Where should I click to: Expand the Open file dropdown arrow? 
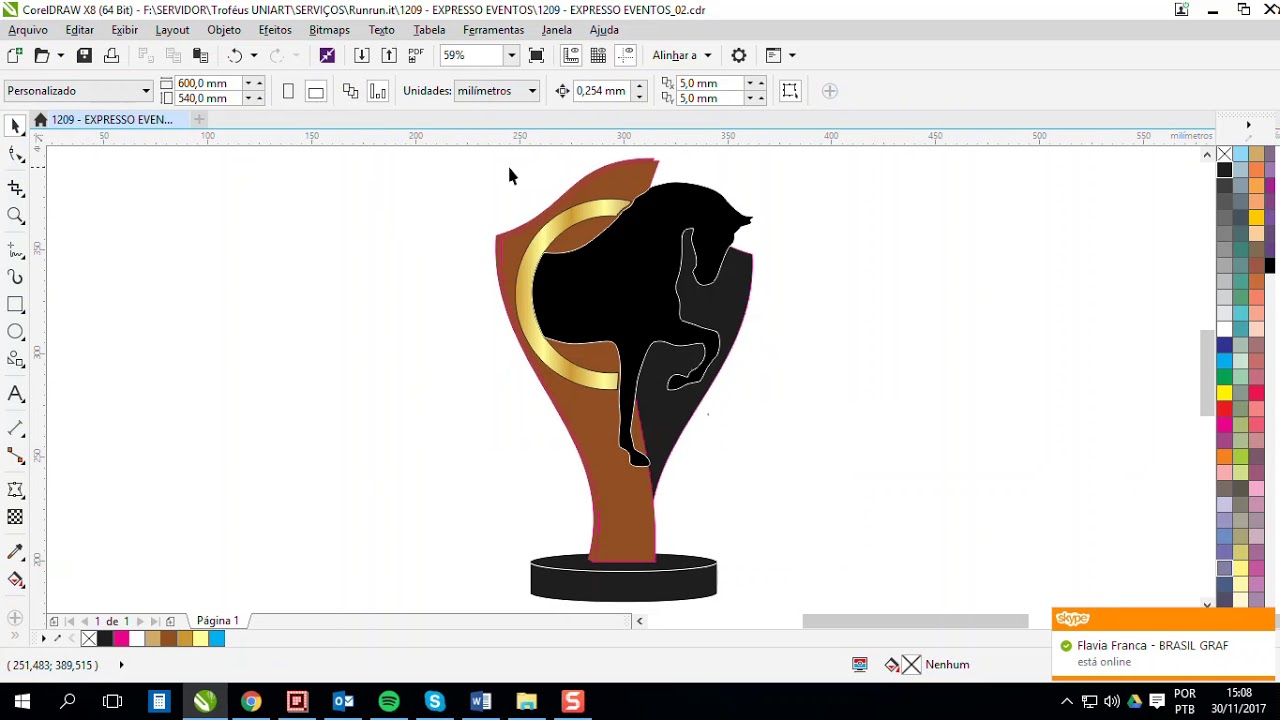60,56
